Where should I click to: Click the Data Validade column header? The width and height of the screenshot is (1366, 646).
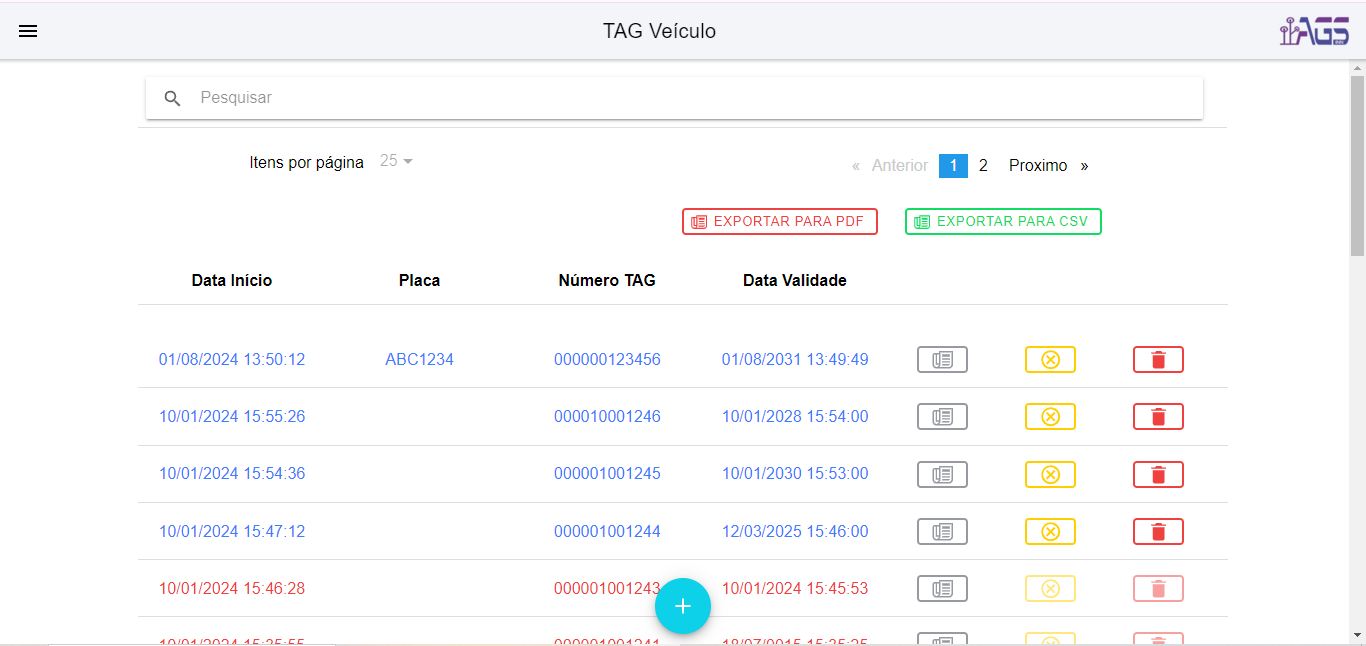click(794, 281)
